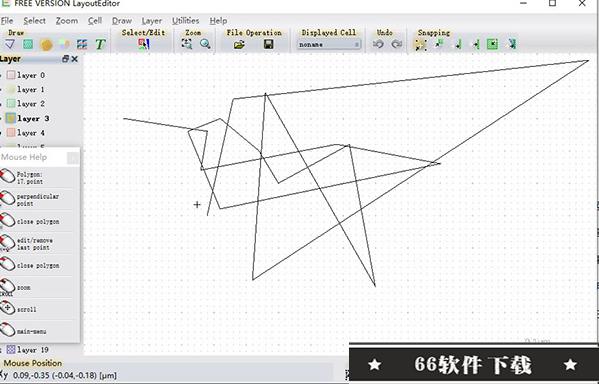
Task: Click the open file folder icon
Action: pos(239,44)
